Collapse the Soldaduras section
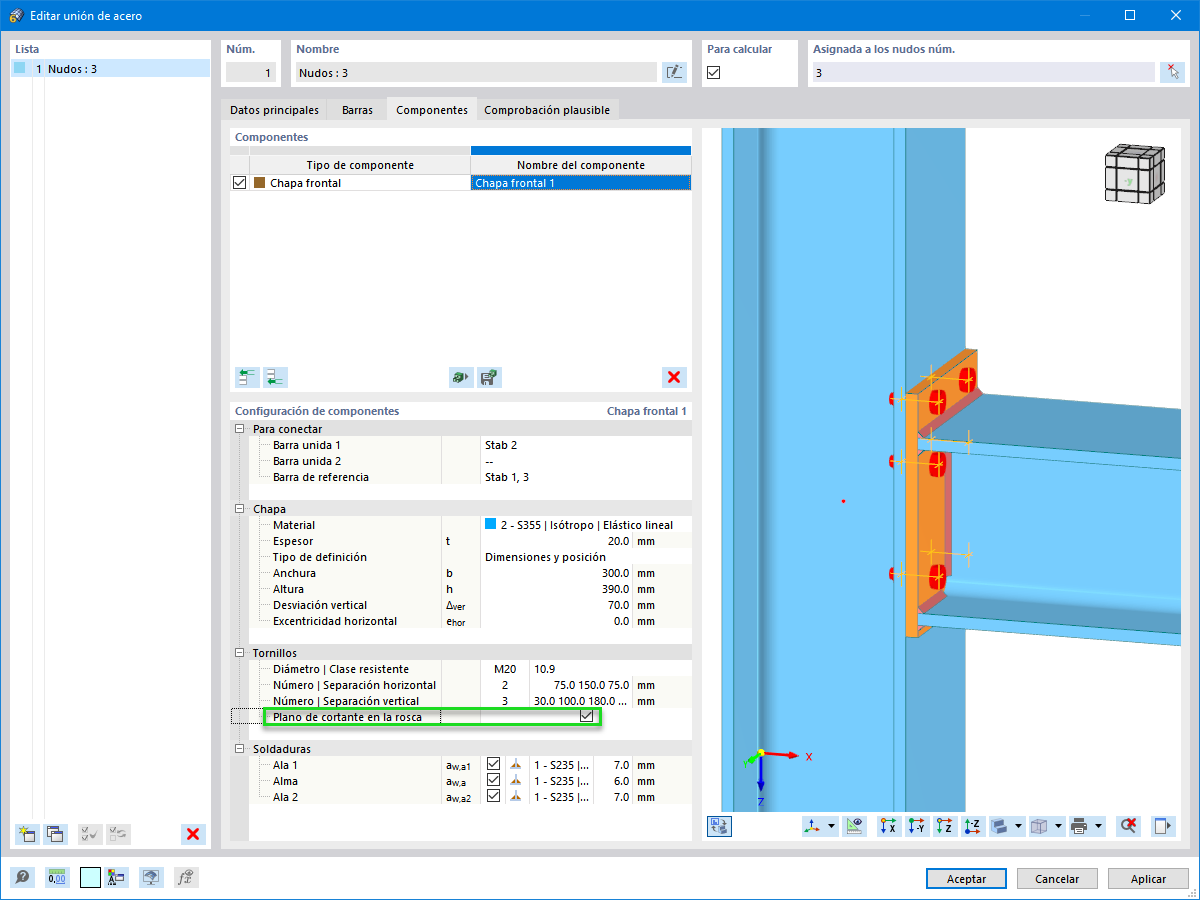The width and height of the screenshot is (1200, 900). pos(239,749)
